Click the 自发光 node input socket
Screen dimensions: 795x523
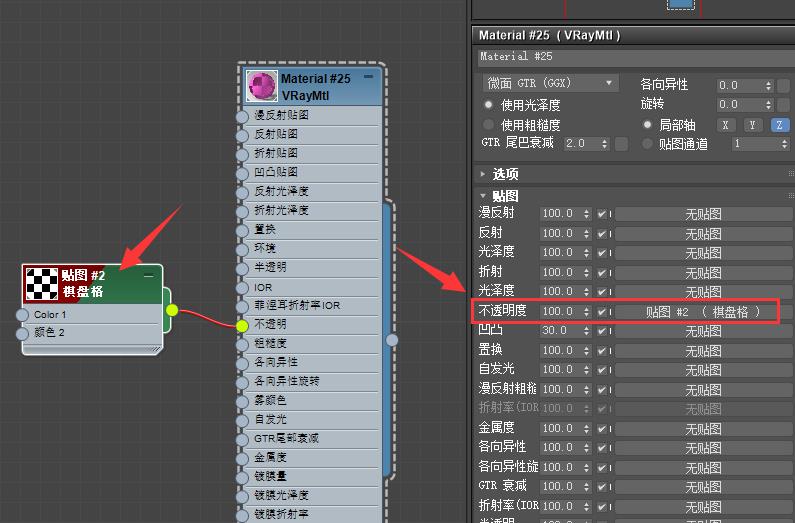pos(242,420)
